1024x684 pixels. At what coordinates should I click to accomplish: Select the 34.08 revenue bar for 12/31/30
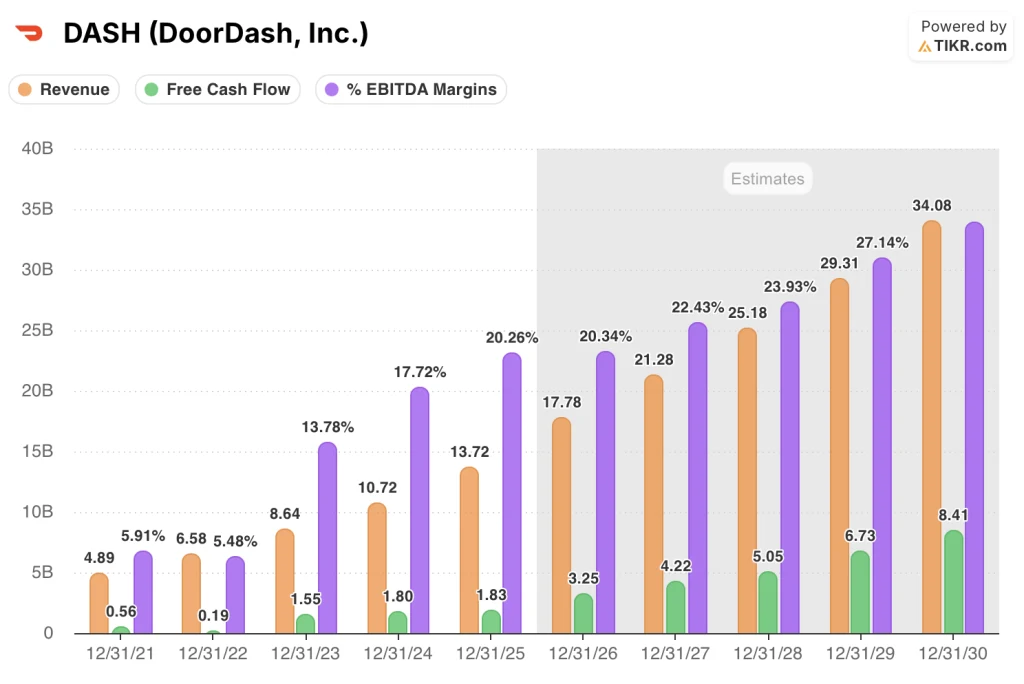pyautogui.click(x=931, y=427)
